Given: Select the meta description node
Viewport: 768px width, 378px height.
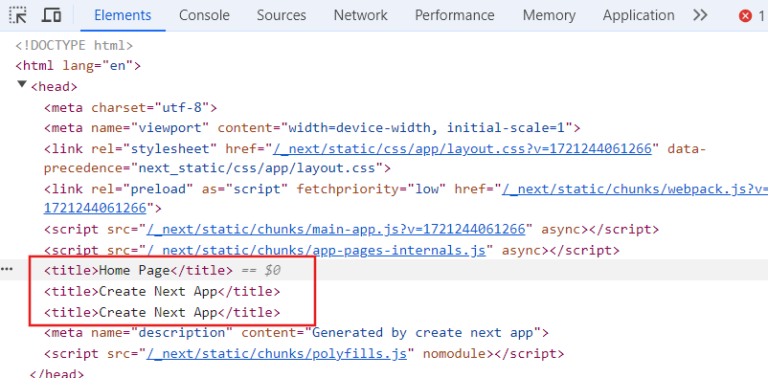Looking at the screenshot, I should (x=296, y=333).
